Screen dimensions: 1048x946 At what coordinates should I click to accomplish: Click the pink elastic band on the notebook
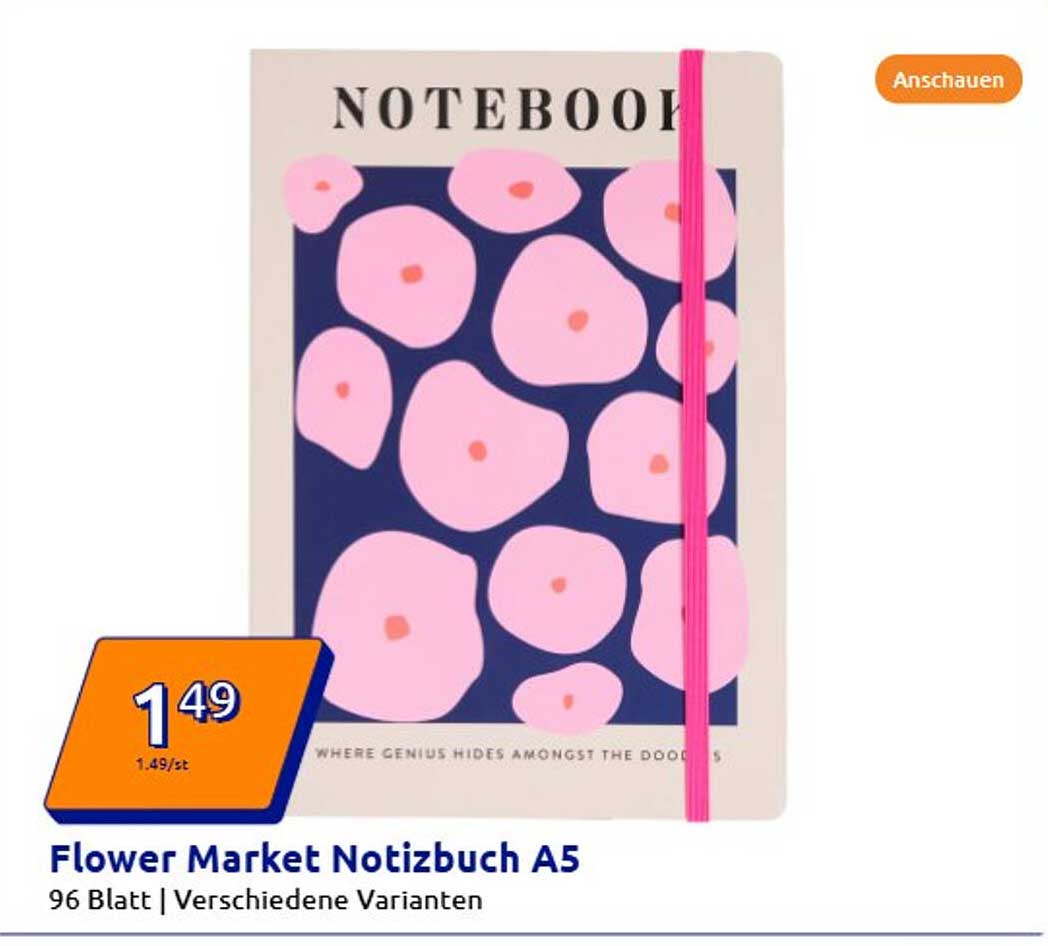694,435
